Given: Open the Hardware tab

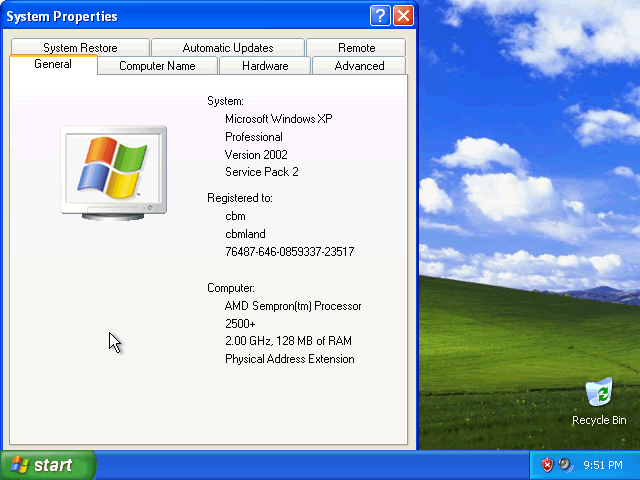Looking at the screenshot, I should tap(265, 66).
